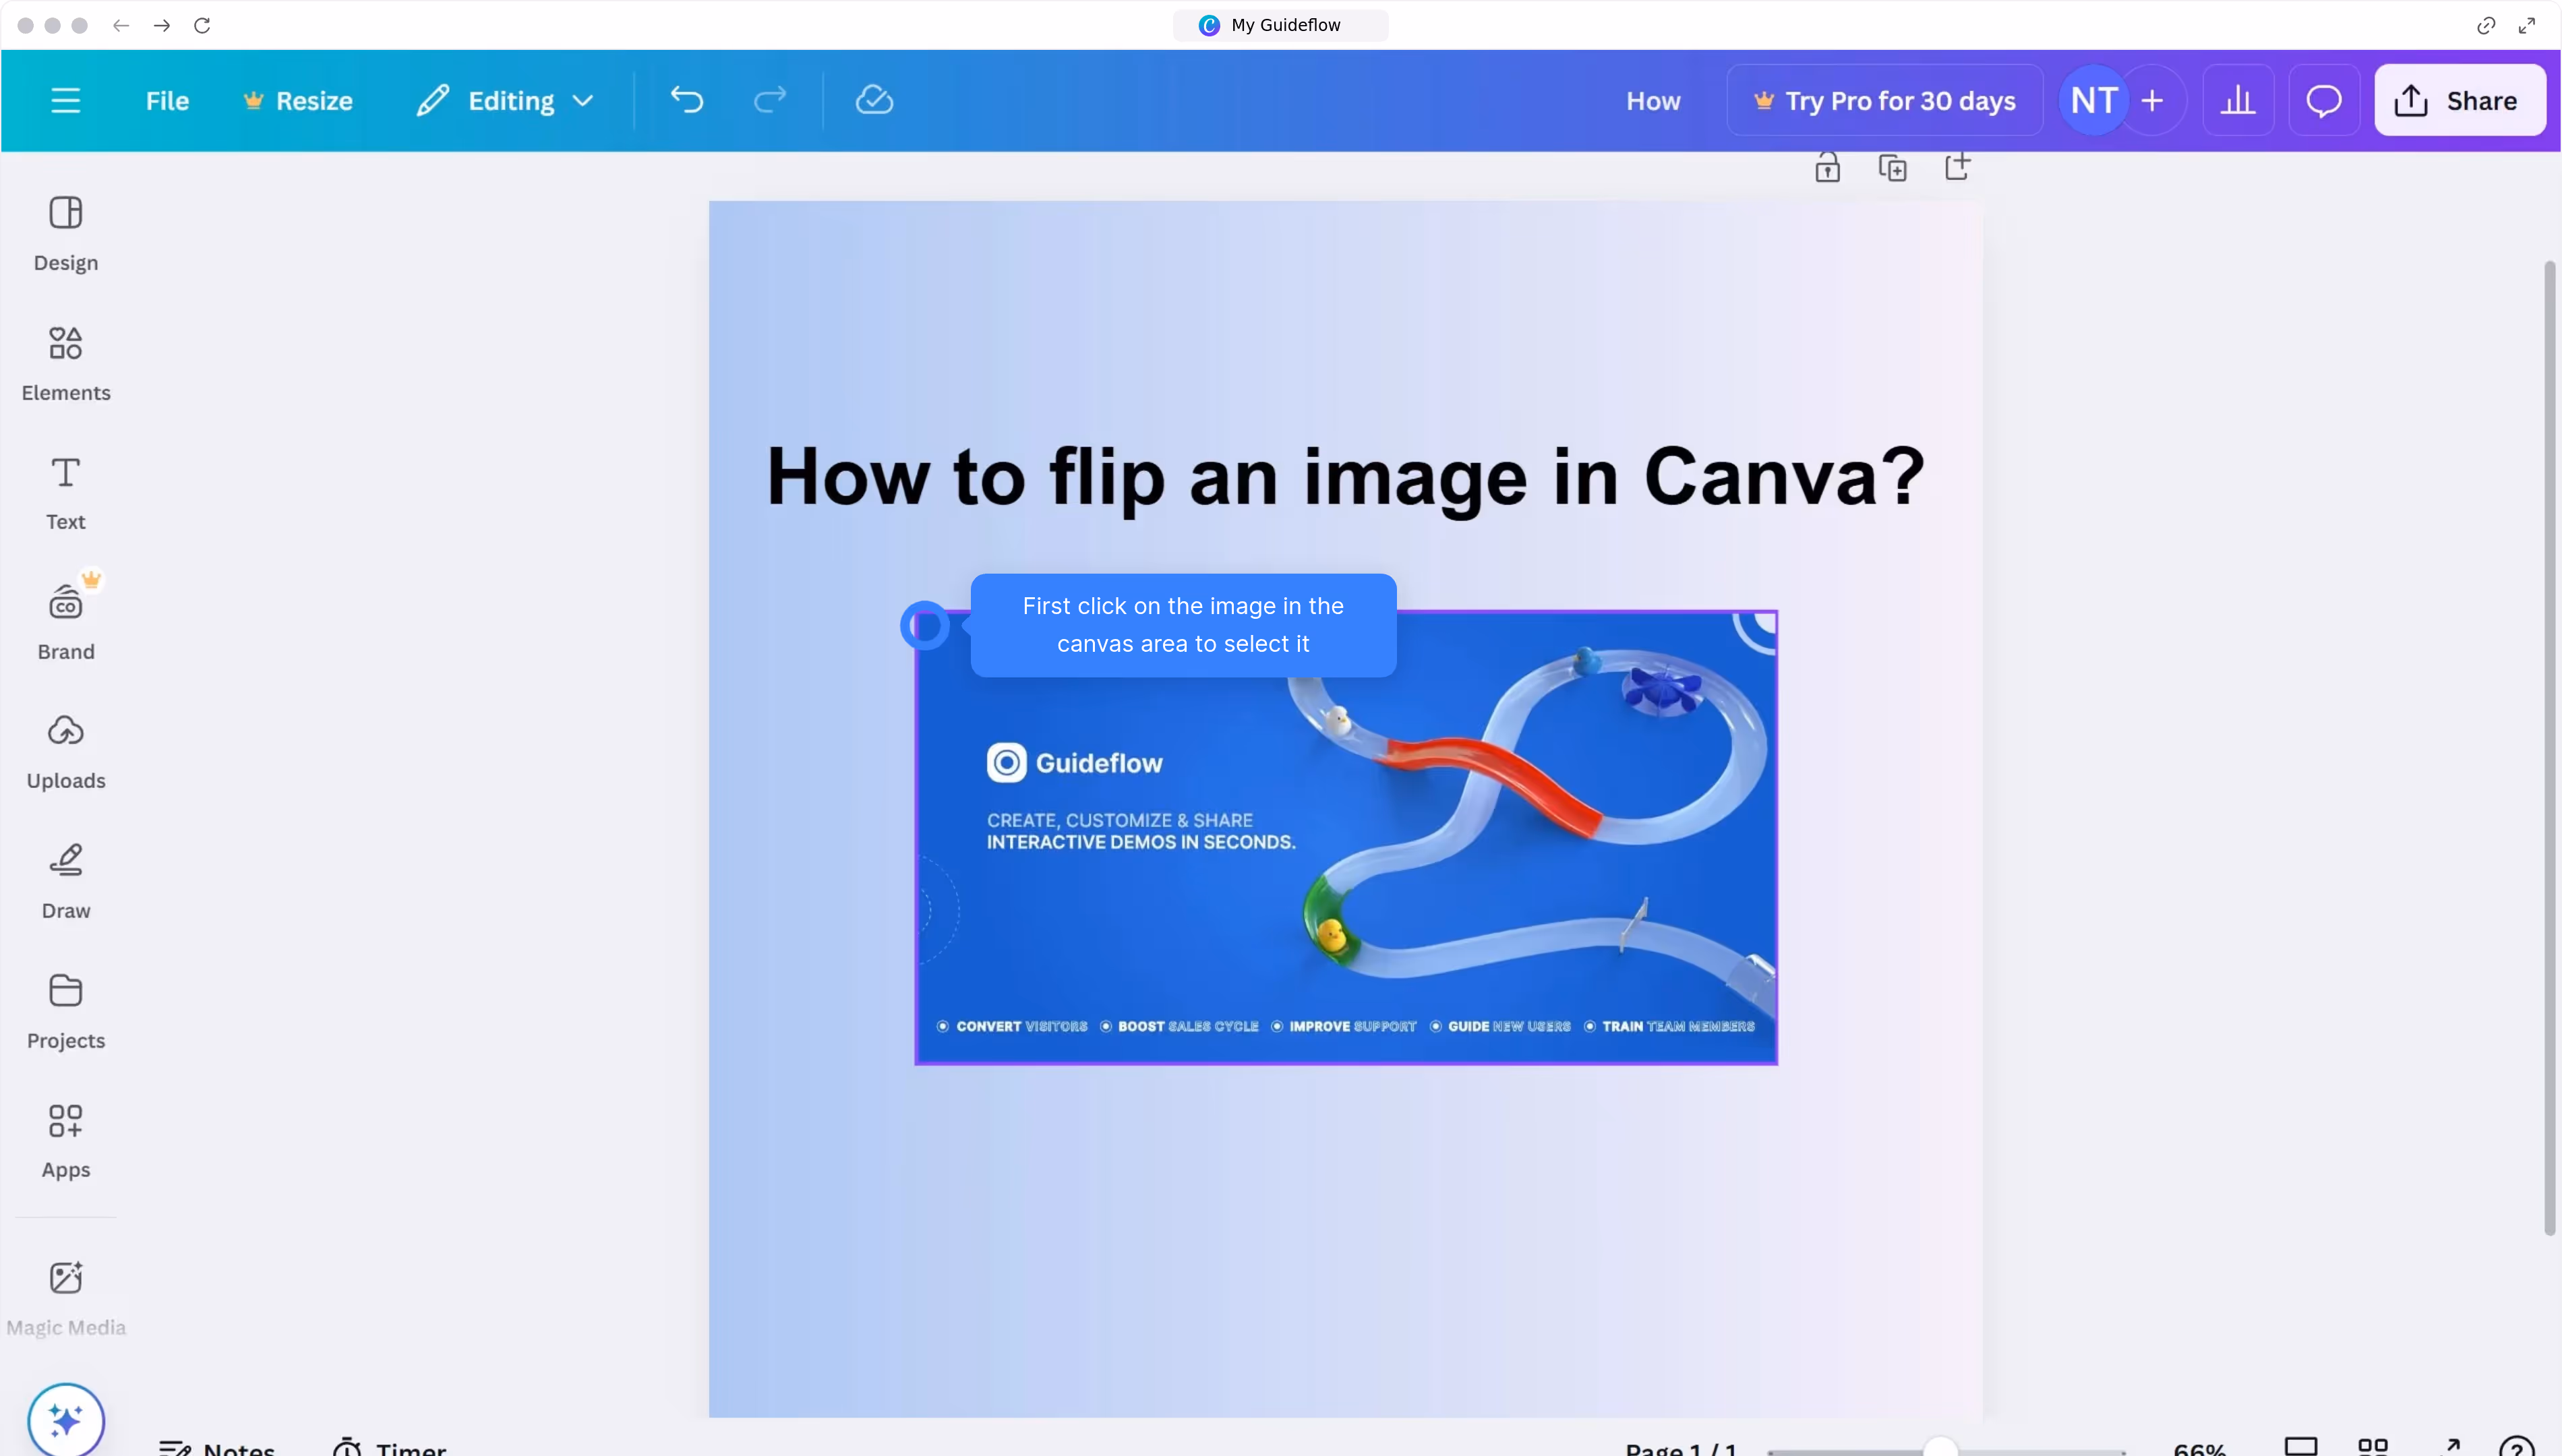Click the cloud save status icon

click(x=874, y=100)
